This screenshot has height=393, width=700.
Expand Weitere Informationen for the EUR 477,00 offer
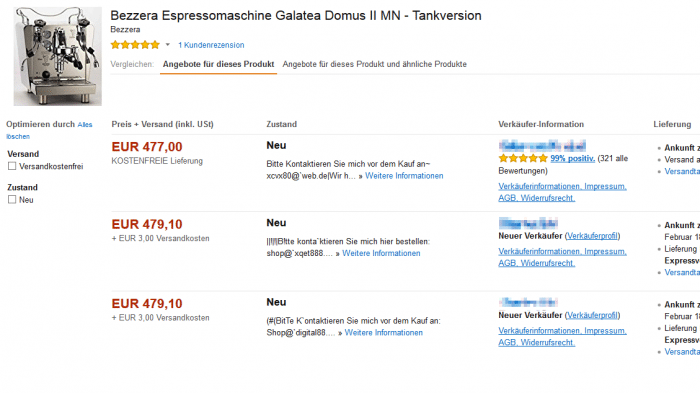(x=404, y=176)
